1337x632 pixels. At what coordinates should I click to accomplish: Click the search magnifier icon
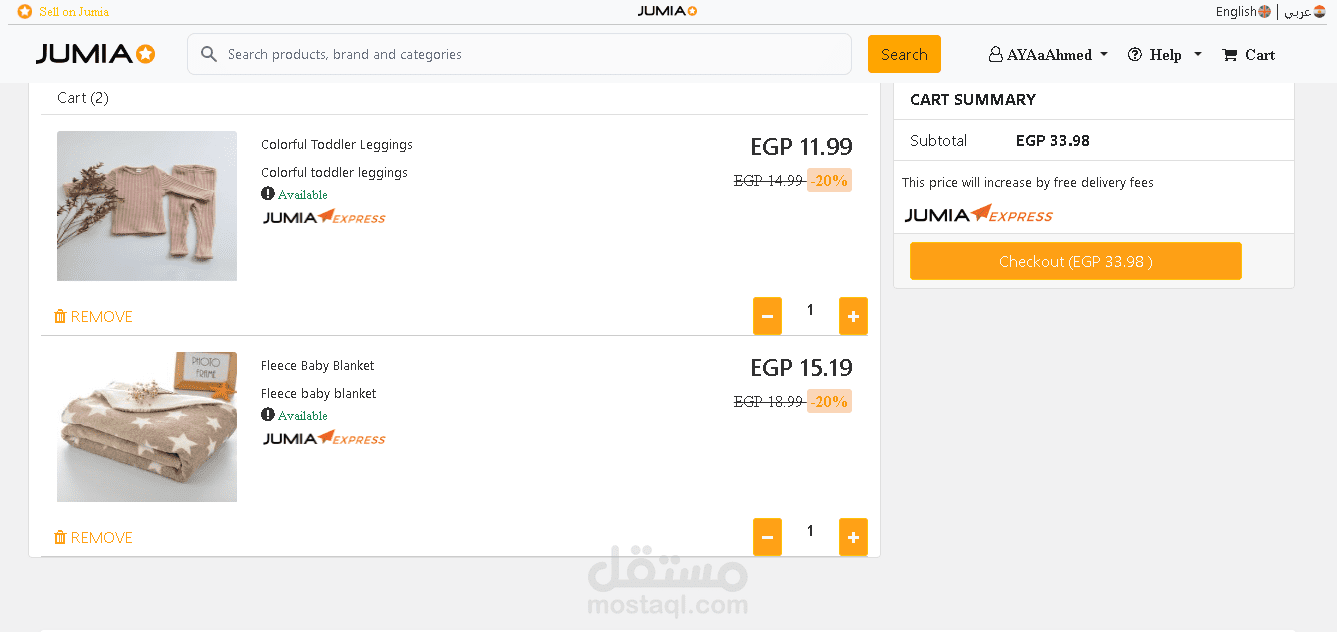tap(209, 54)
